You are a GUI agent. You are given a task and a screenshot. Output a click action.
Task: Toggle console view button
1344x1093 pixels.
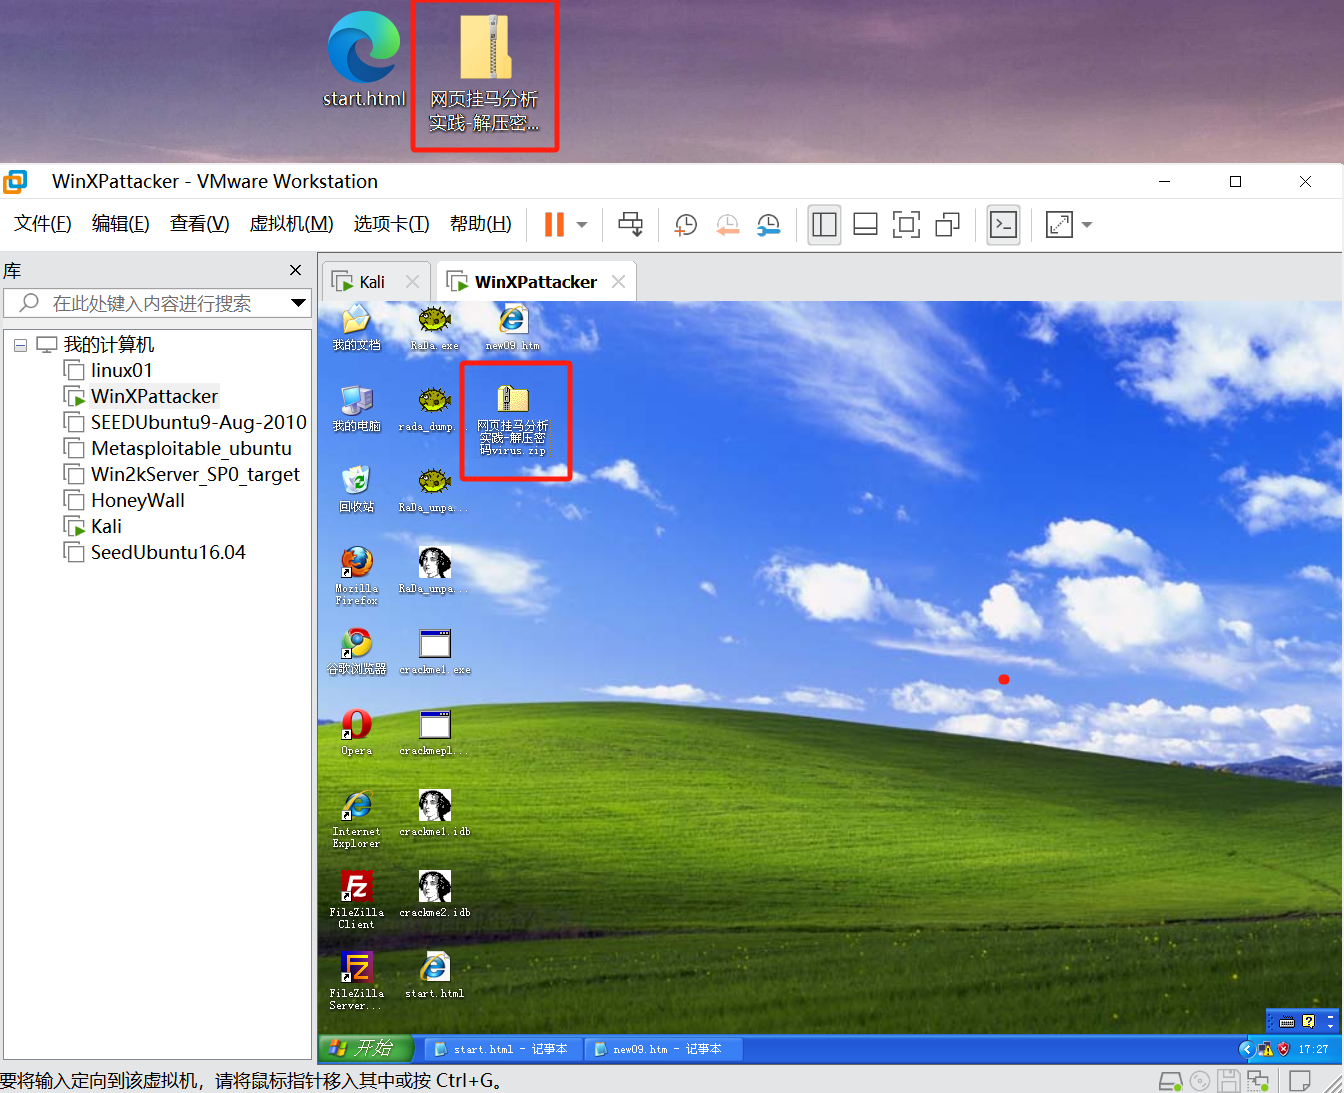coord(1003,225)
